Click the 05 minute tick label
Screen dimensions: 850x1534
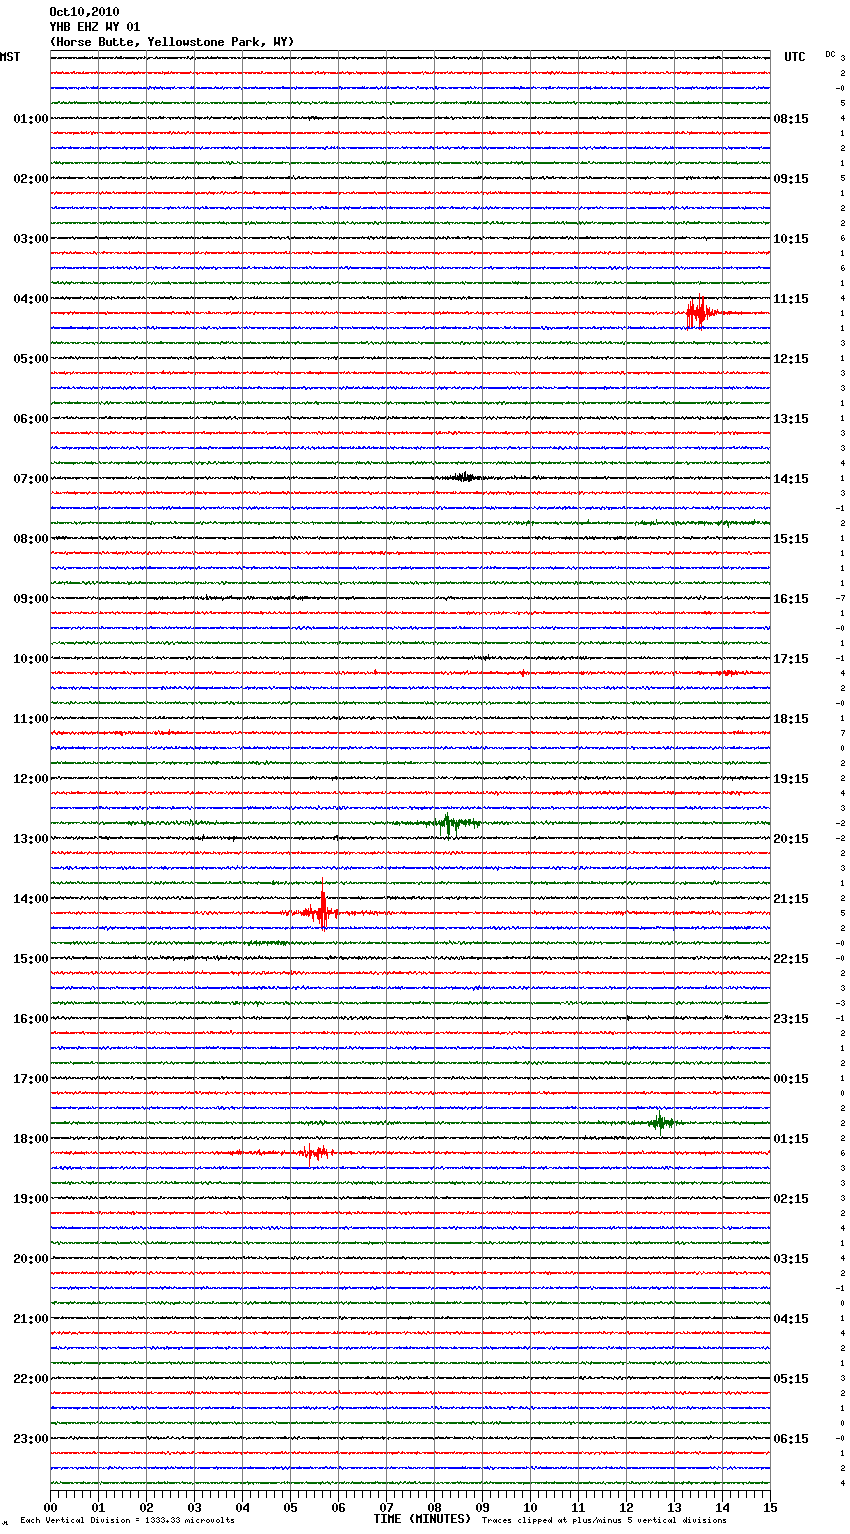click(x=290, y=1507)
